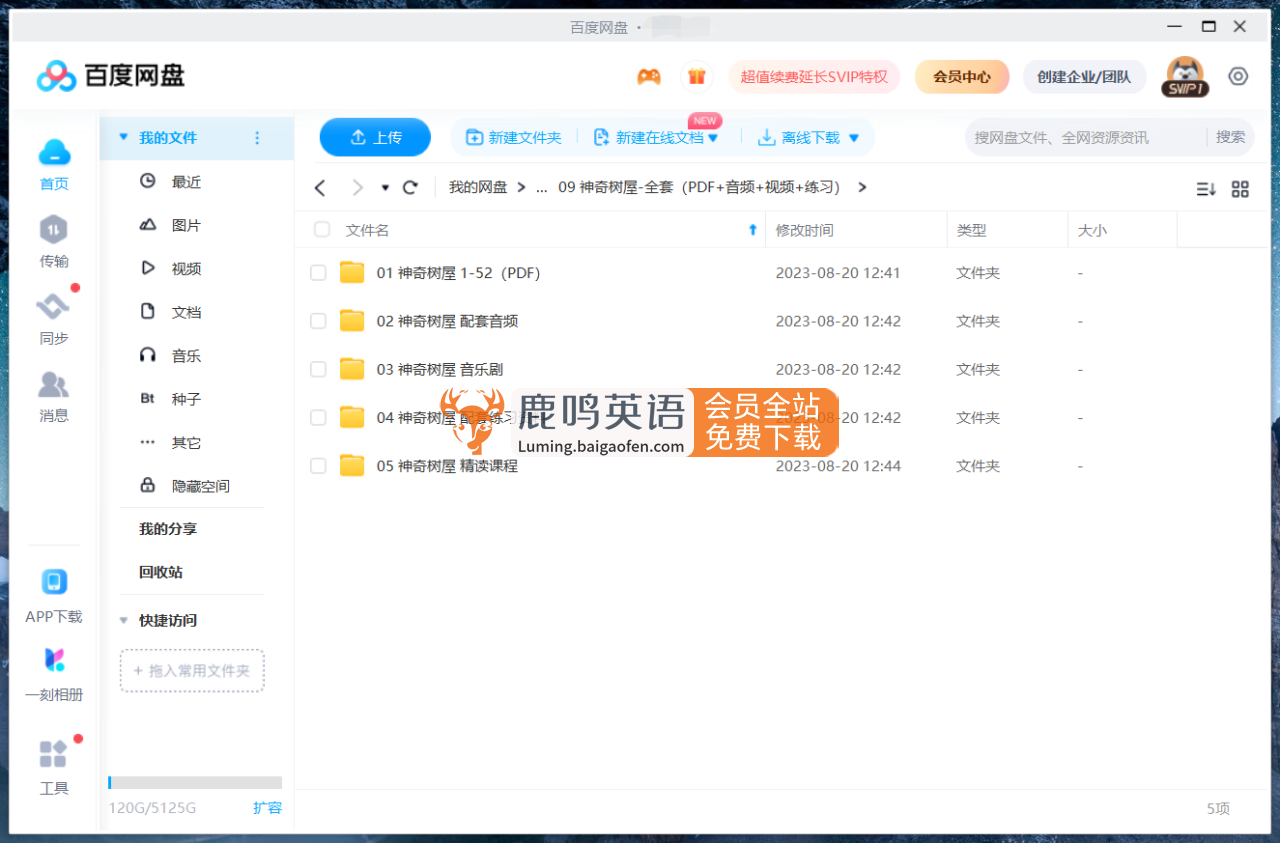Tick checkbox for 02 神奇树屋 配套音频

coord(318,321)
